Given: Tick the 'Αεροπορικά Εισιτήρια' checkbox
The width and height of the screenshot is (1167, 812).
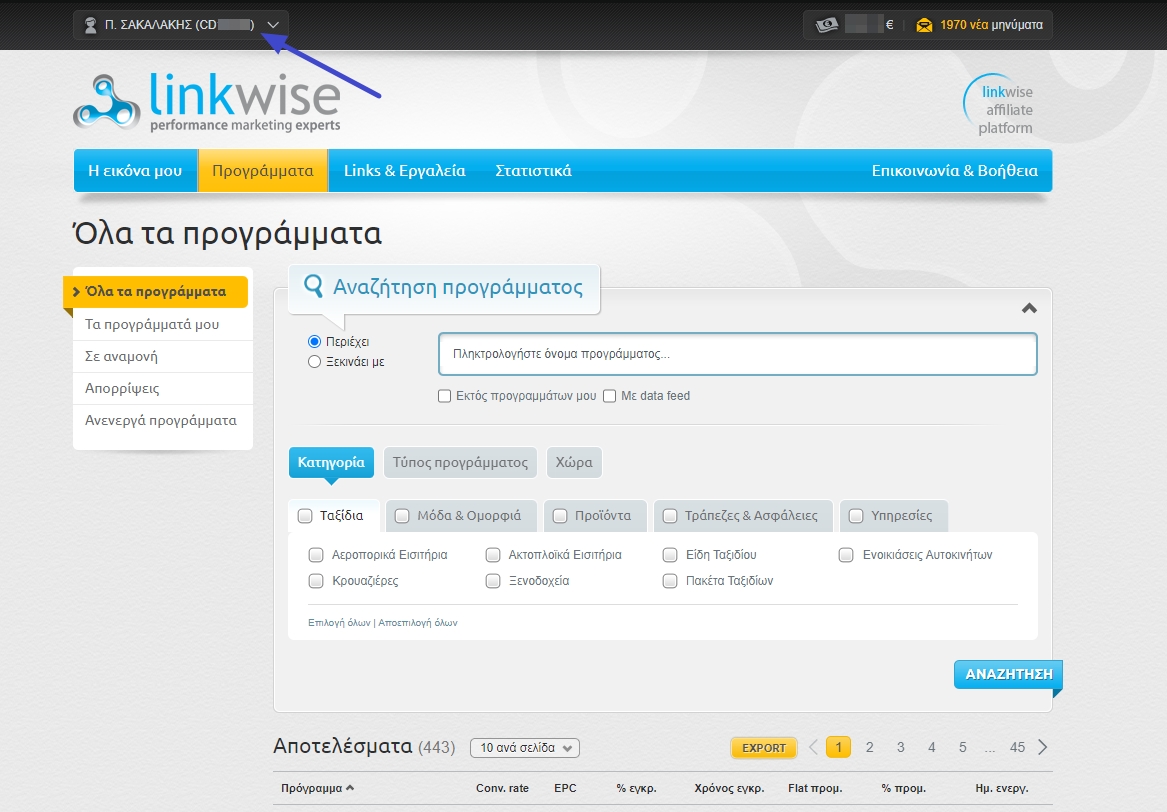Looking at the screenshot, I should tap(316, 555).
